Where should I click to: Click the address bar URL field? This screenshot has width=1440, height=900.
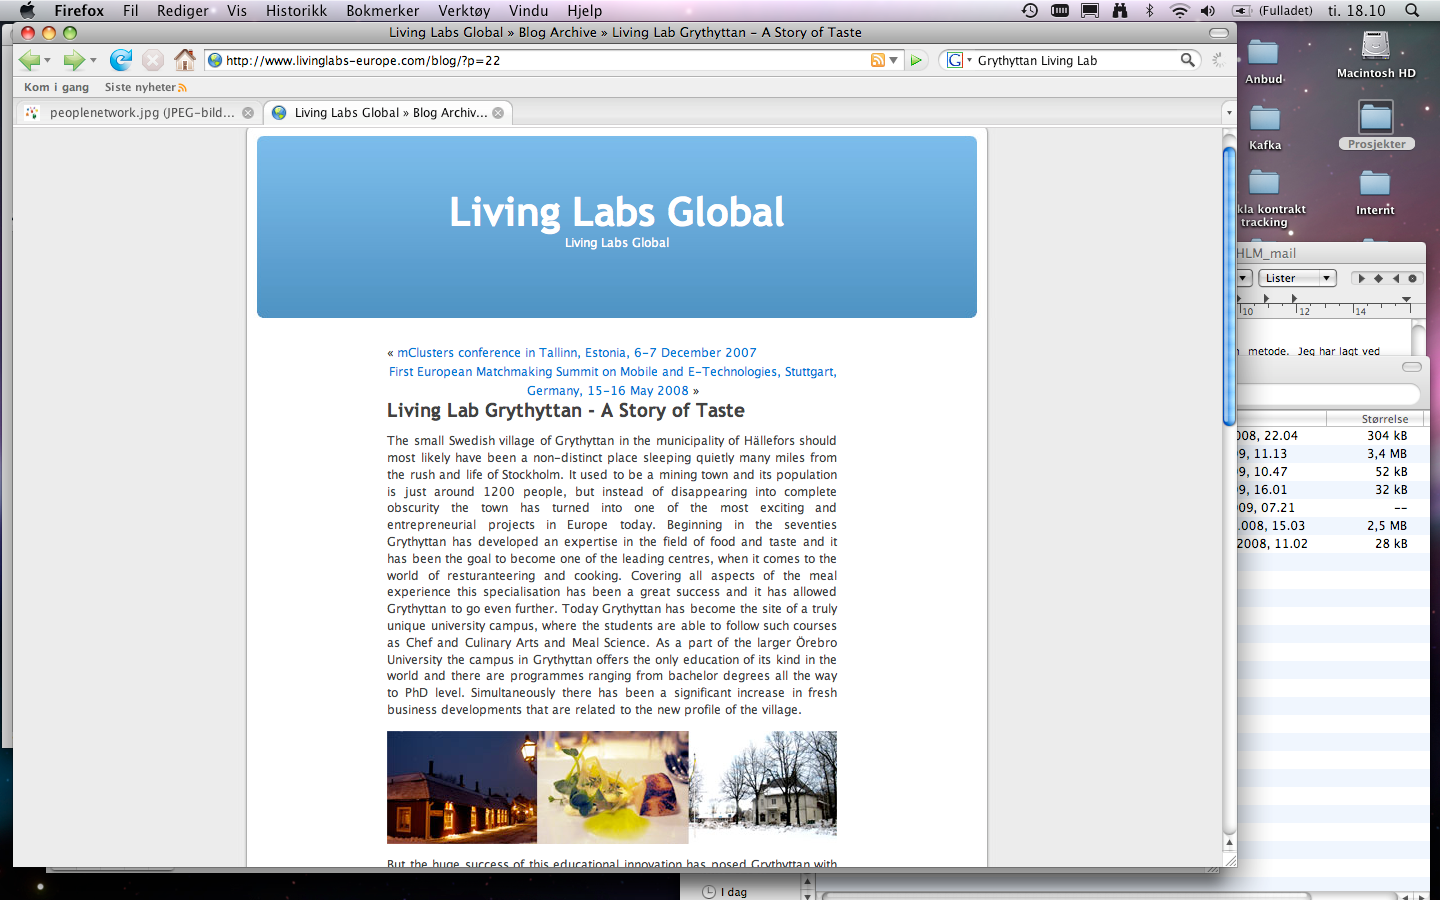pos(545,60)
